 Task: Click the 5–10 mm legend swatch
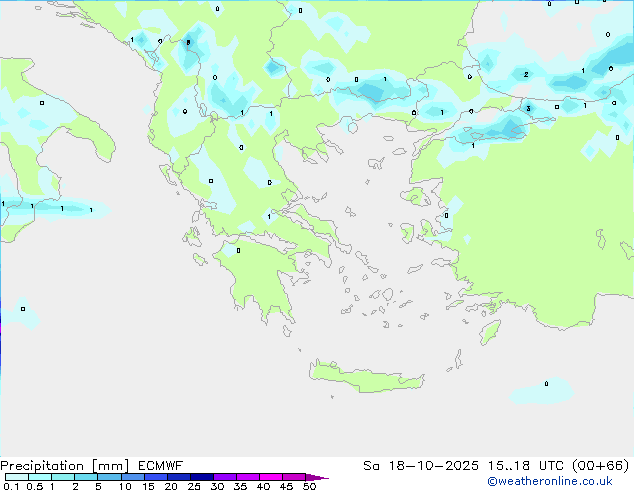(109, 477)
